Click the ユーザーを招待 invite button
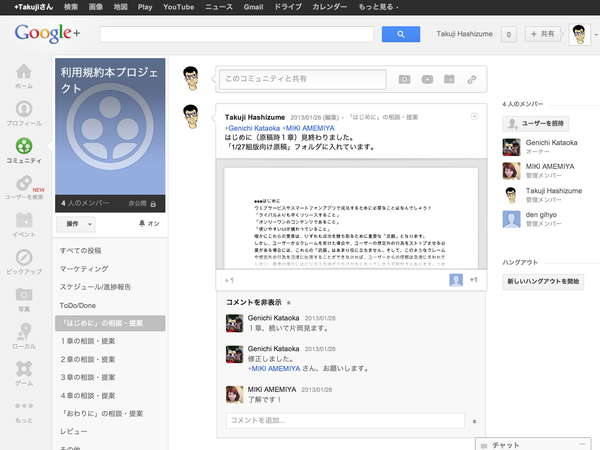The height and width of the screenshot is (450, 600). click(x=536, y=124)
